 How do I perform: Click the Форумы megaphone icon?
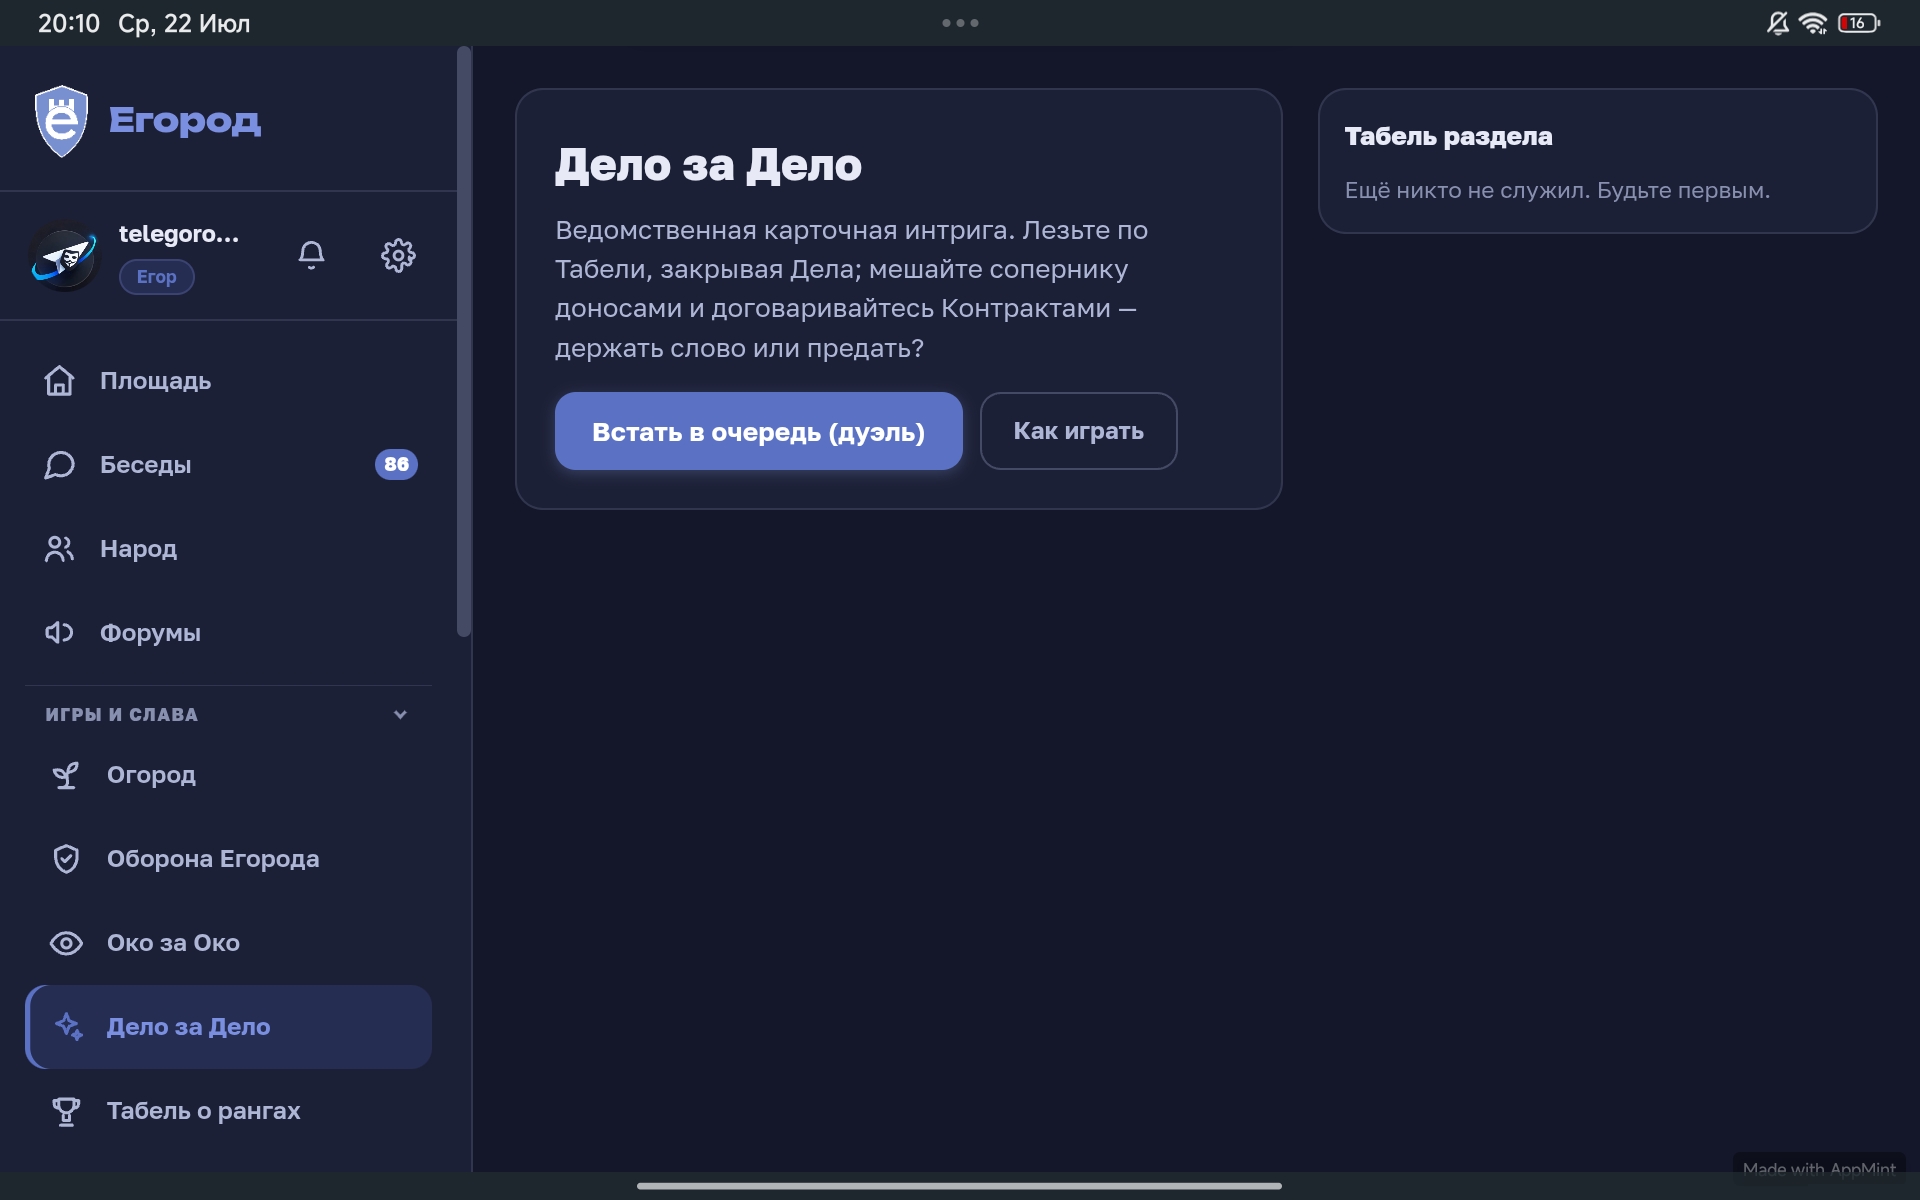coord(59,633)
